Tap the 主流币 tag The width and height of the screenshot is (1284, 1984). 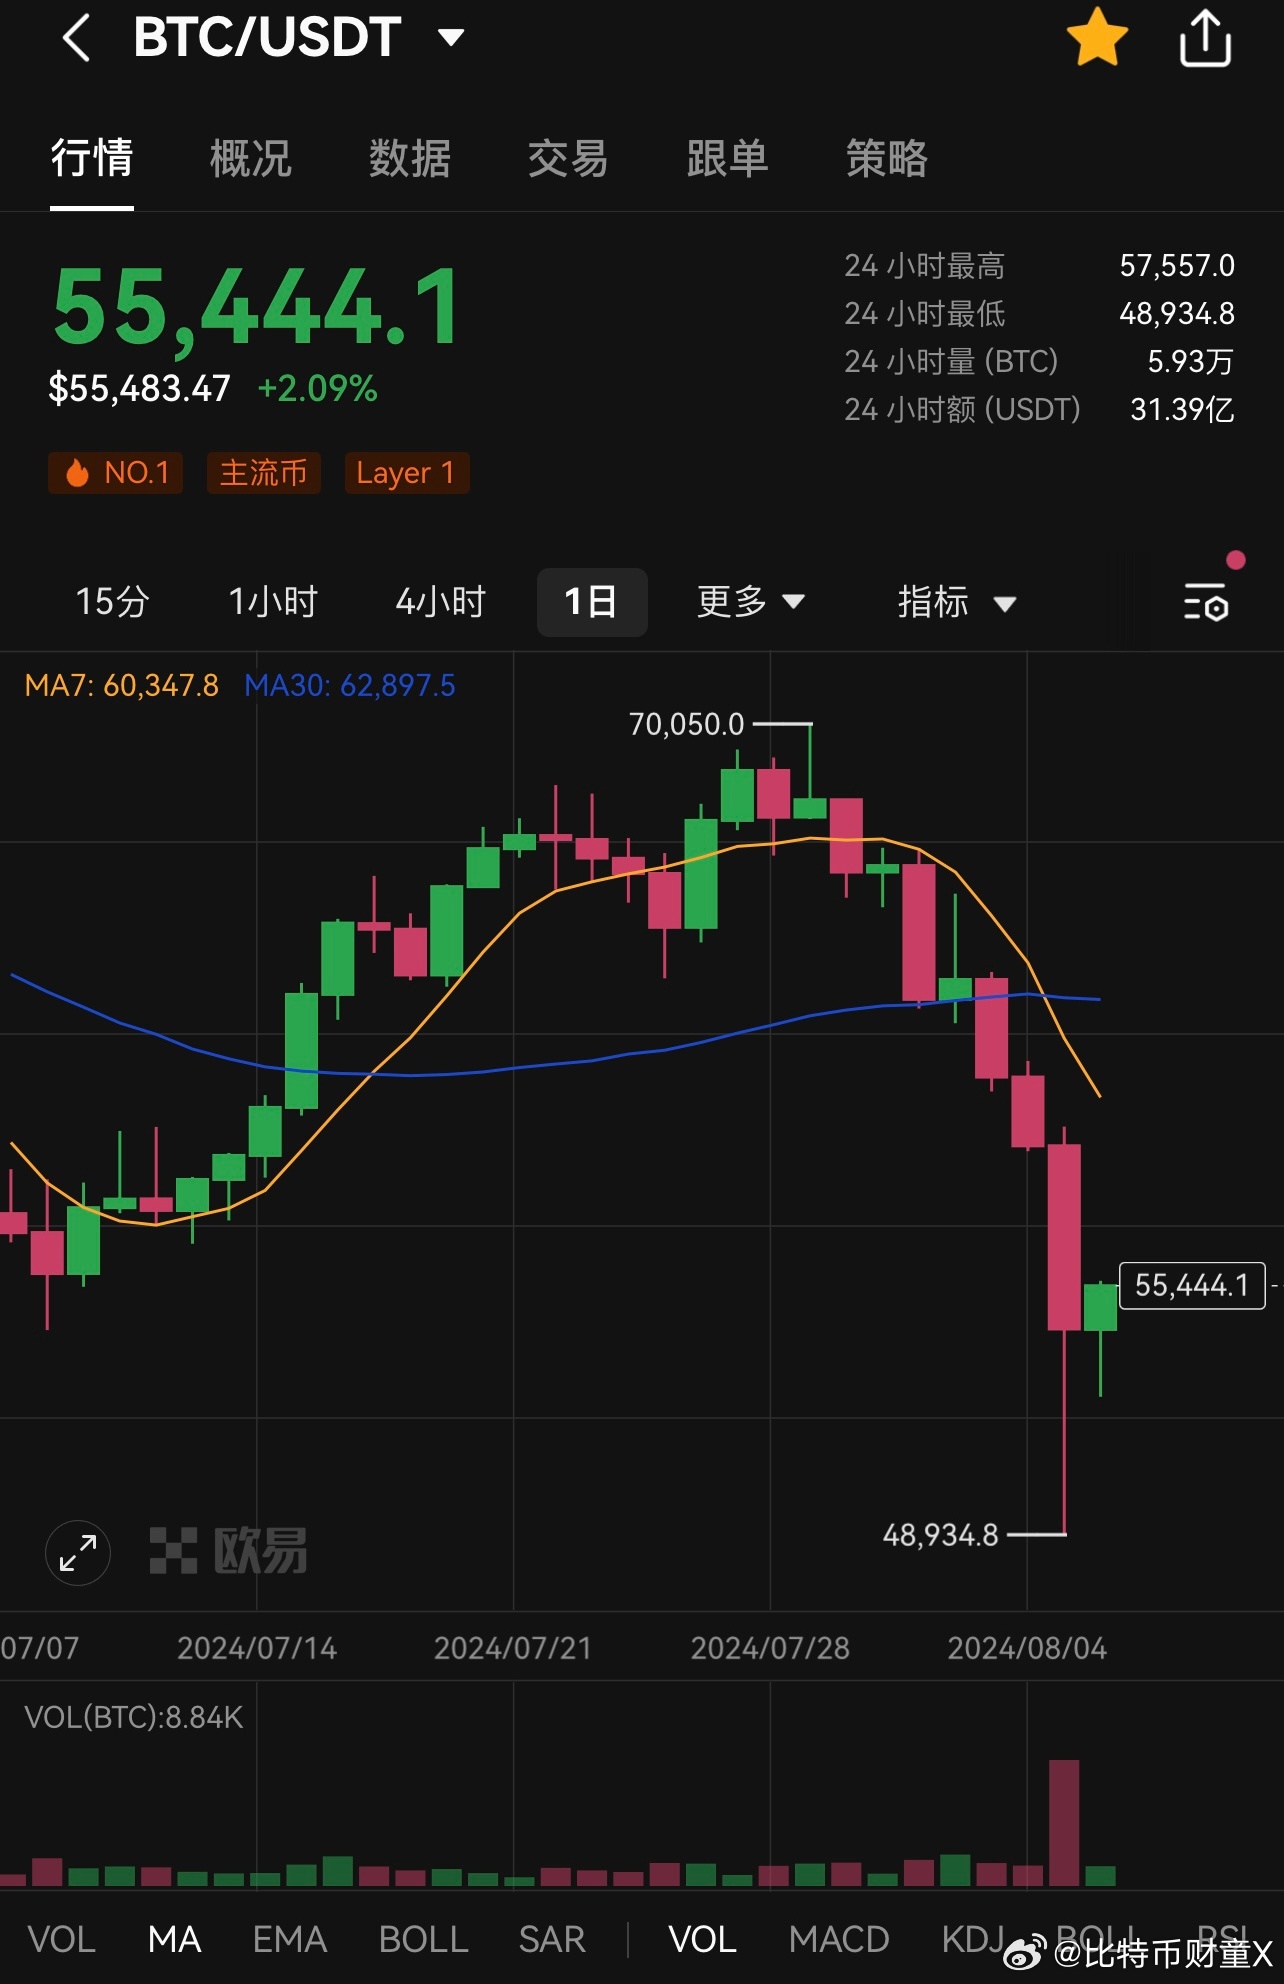tap(264, 472)
